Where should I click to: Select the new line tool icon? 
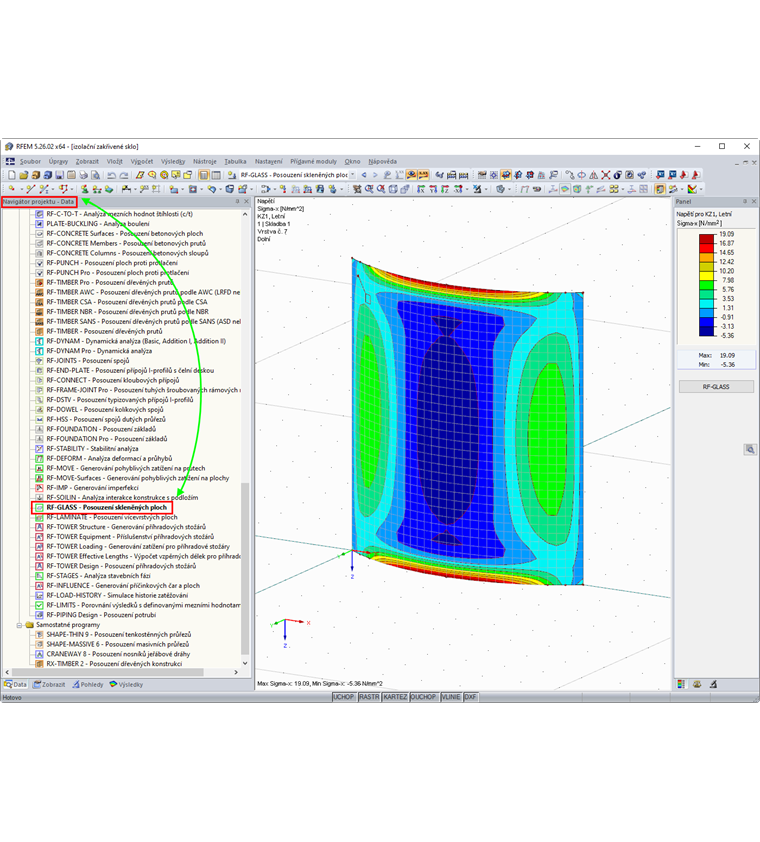click(31, 189)
